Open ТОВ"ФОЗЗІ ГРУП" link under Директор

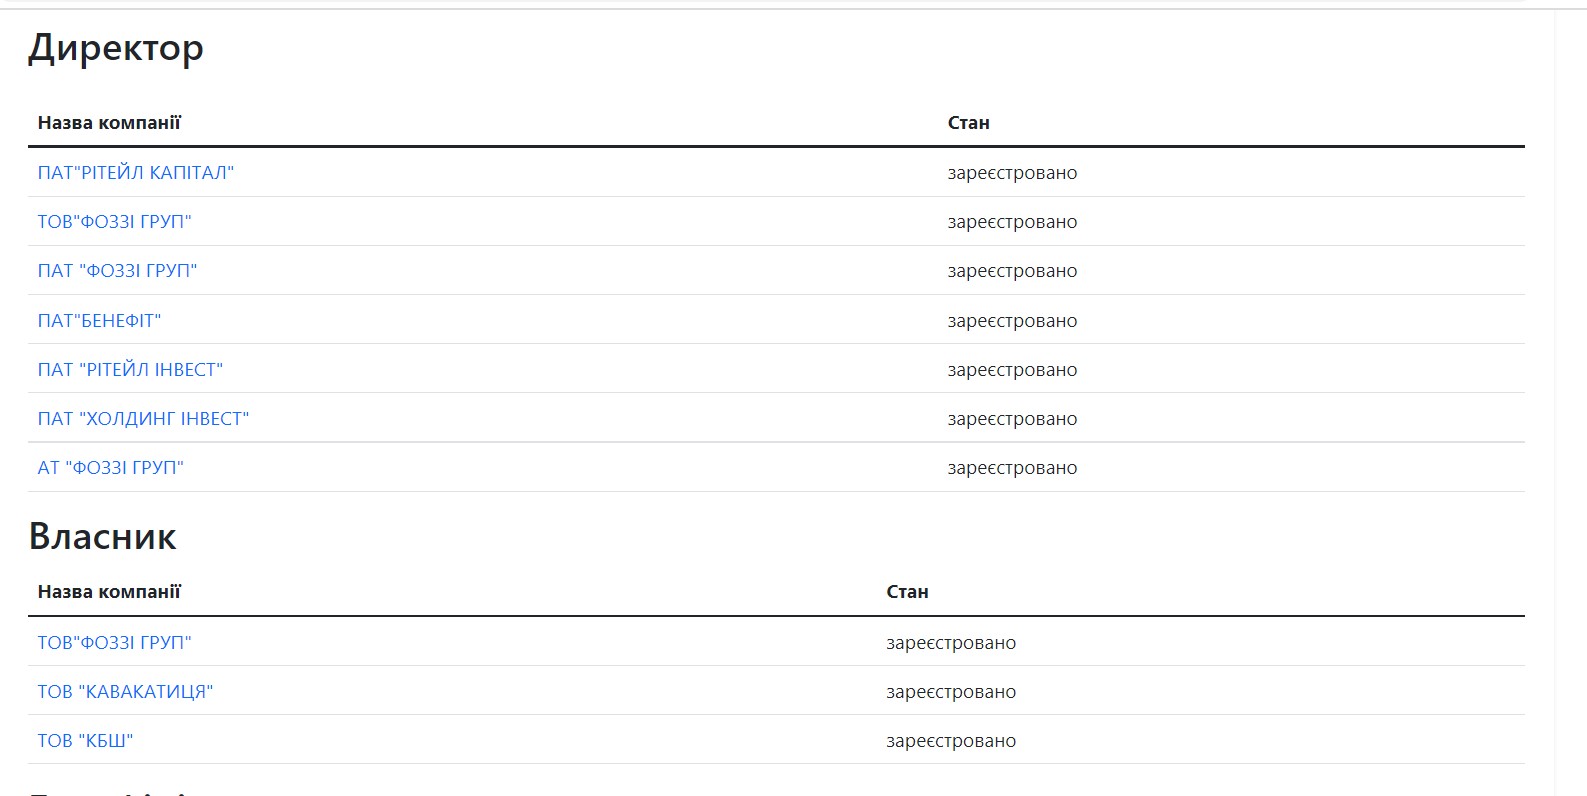[x=114, y=222]
